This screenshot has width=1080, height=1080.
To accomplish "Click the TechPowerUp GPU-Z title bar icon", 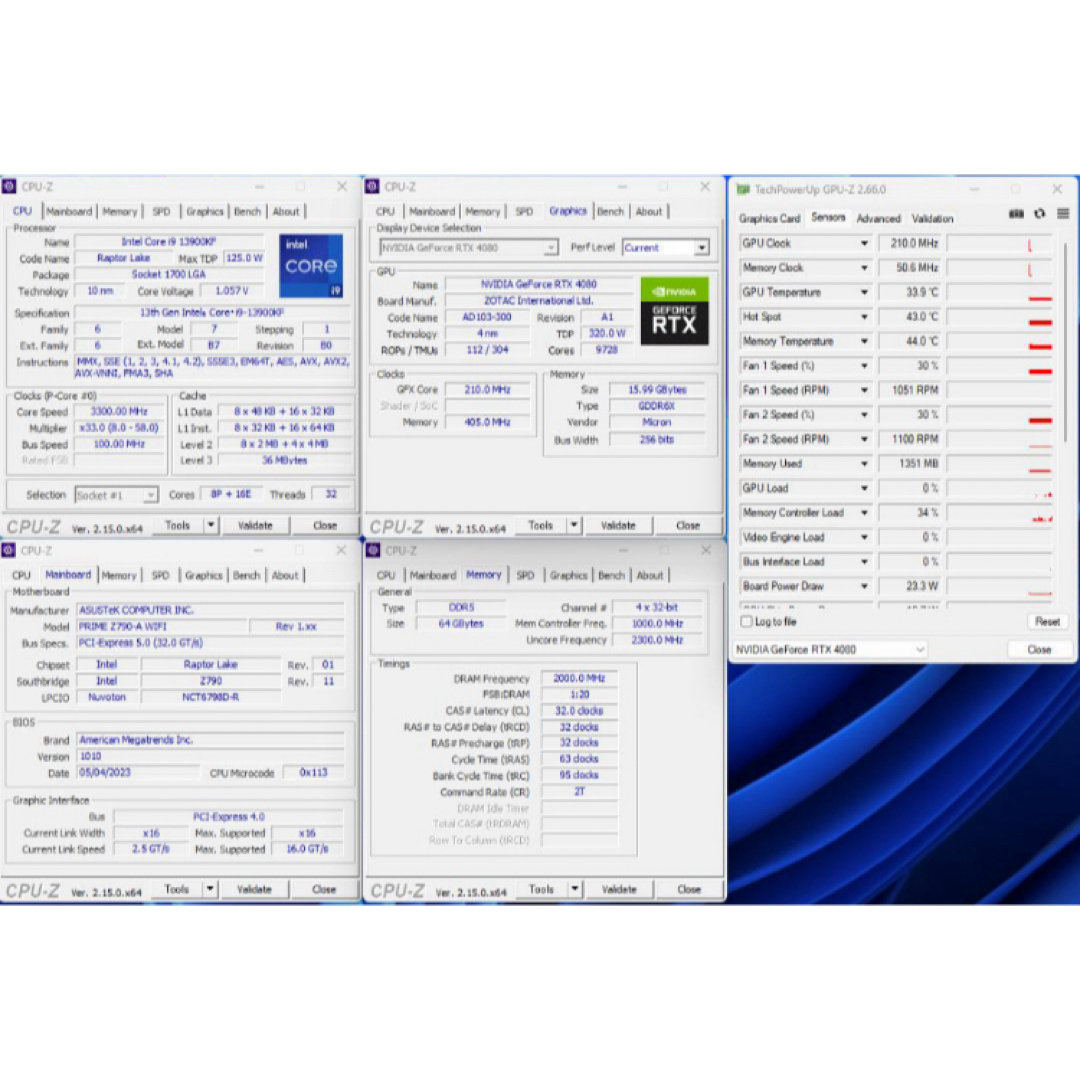I will click(x=742, y=189).
